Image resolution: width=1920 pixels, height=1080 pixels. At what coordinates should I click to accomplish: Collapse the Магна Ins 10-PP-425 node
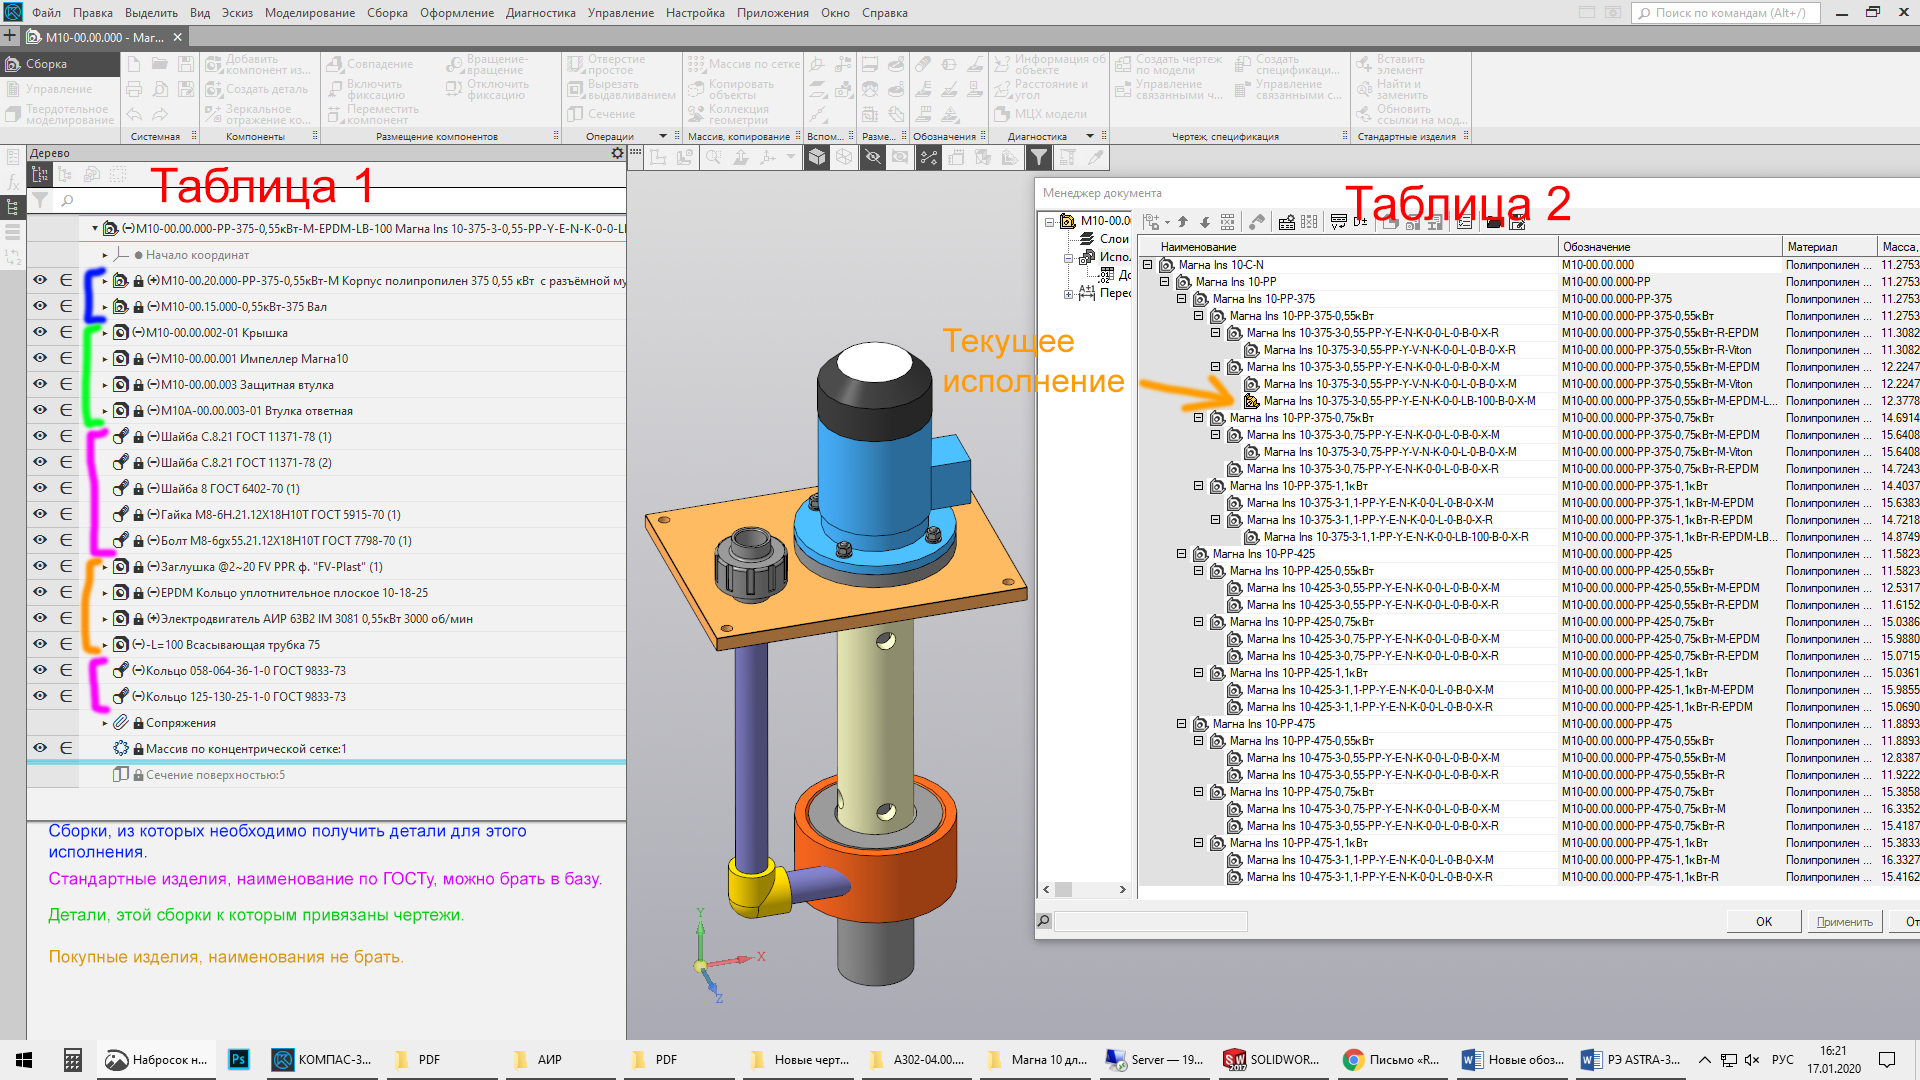(x=1181, y=554)
